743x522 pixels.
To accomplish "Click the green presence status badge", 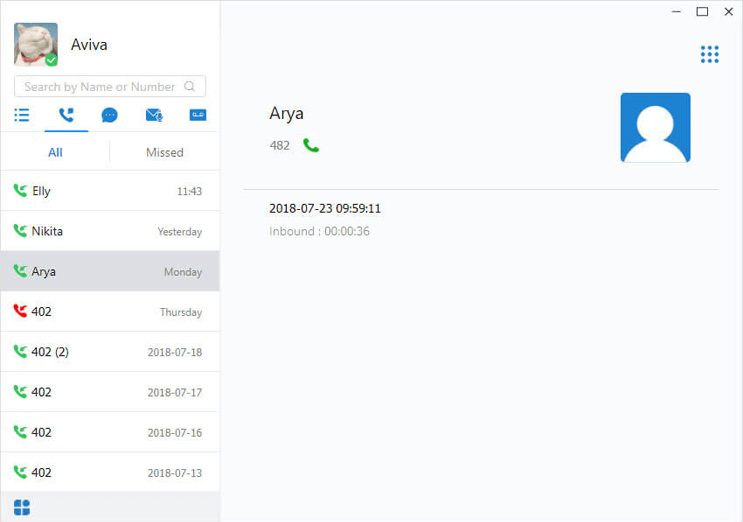I will tap(51, 60).
